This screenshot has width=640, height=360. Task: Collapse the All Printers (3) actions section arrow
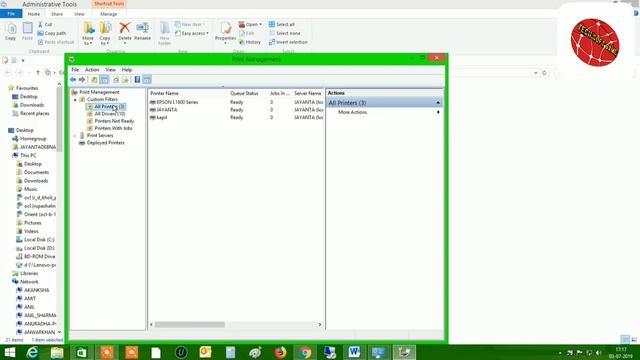point(438,103)
